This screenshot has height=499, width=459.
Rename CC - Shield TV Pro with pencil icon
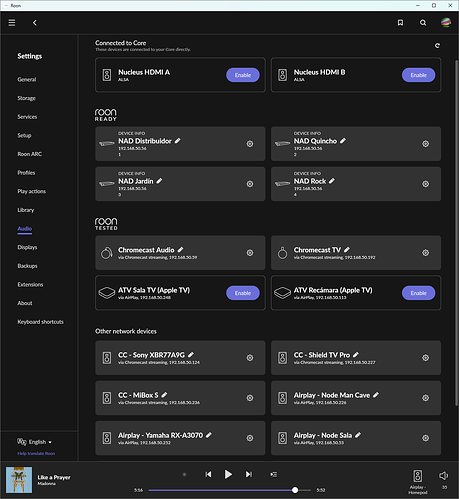(x=356, y=354)
